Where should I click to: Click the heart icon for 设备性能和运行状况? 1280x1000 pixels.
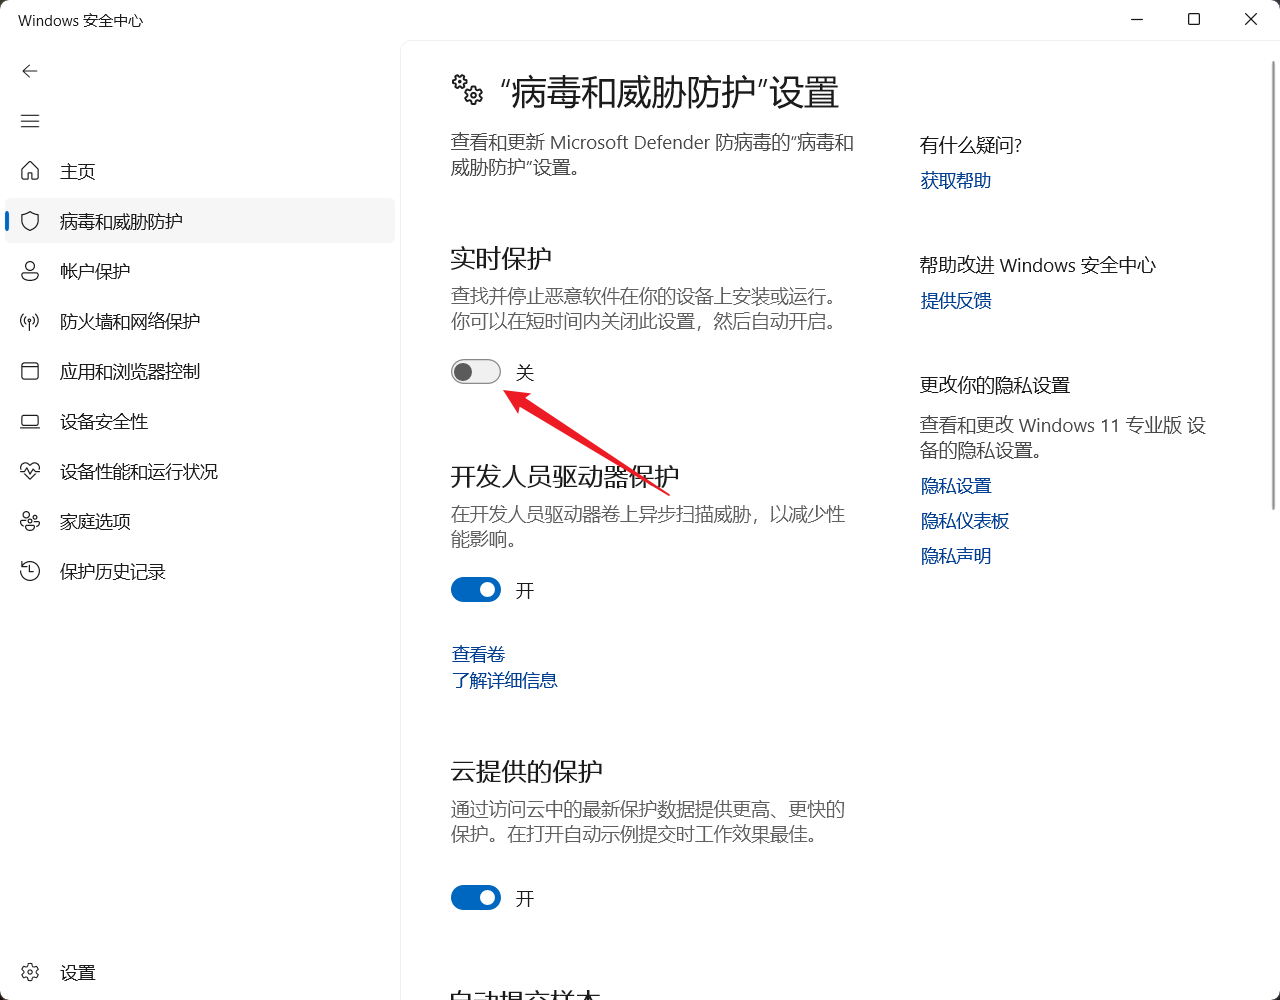(30, 471)
